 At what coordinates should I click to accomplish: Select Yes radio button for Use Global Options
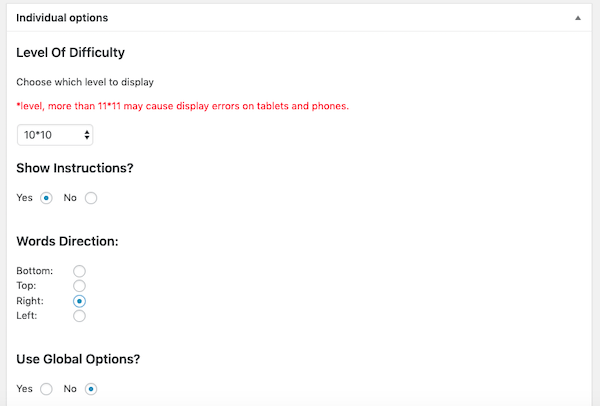coord(46,389)
